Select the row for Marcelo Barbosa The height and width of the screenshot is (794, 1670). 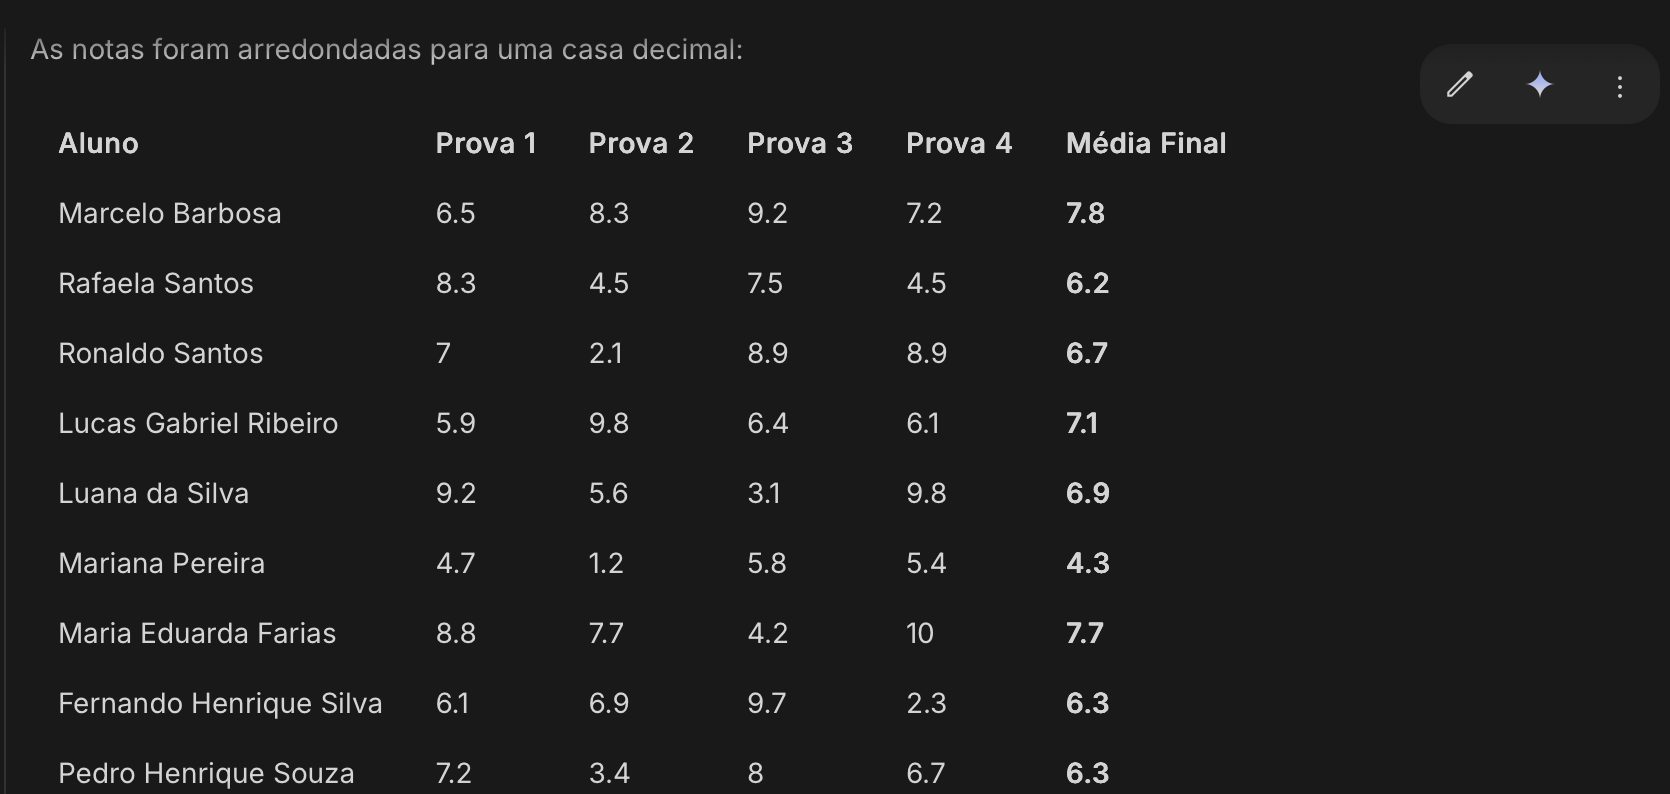tap(170, 213)
